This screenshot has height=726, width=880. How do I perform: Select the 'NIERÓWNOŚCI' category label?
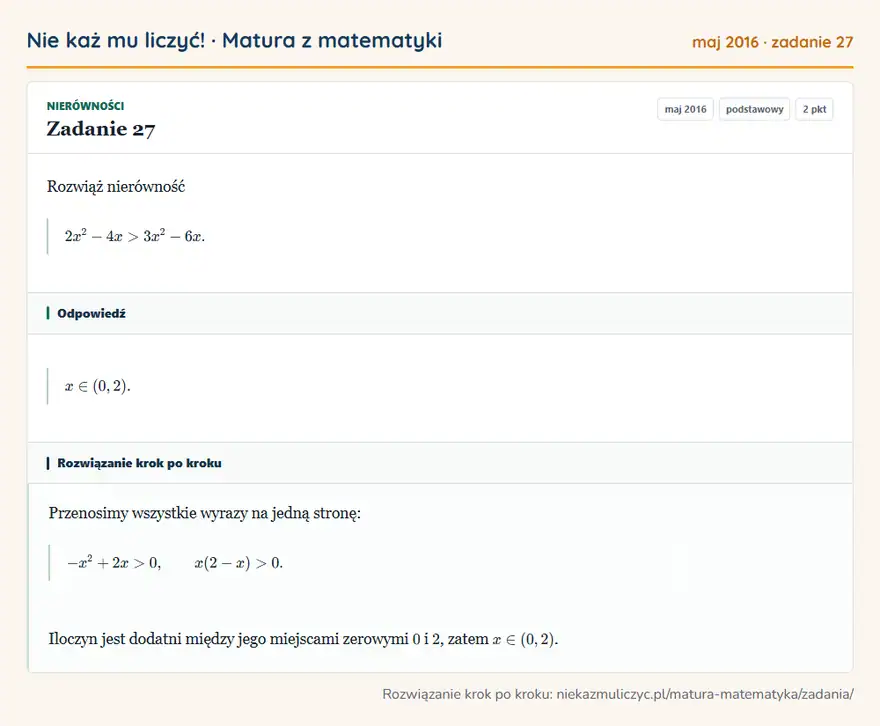(x=85, y=106)
